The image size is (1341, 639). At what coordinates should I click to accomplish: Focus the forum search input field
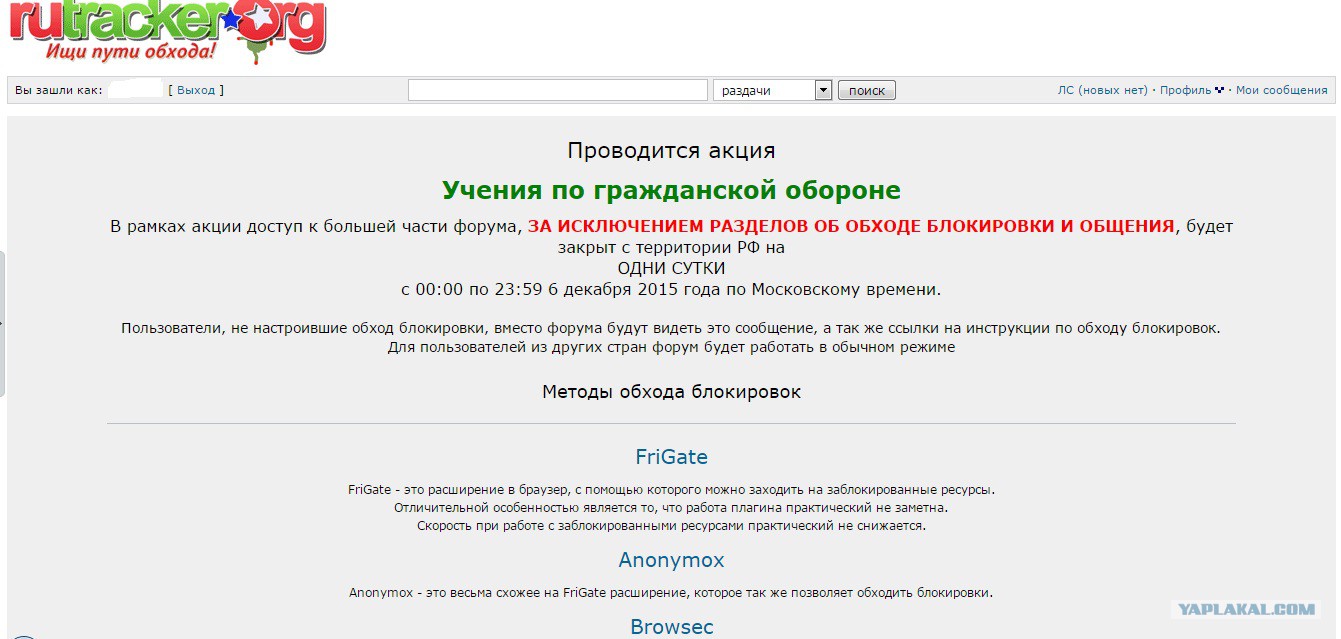[558, 90]
